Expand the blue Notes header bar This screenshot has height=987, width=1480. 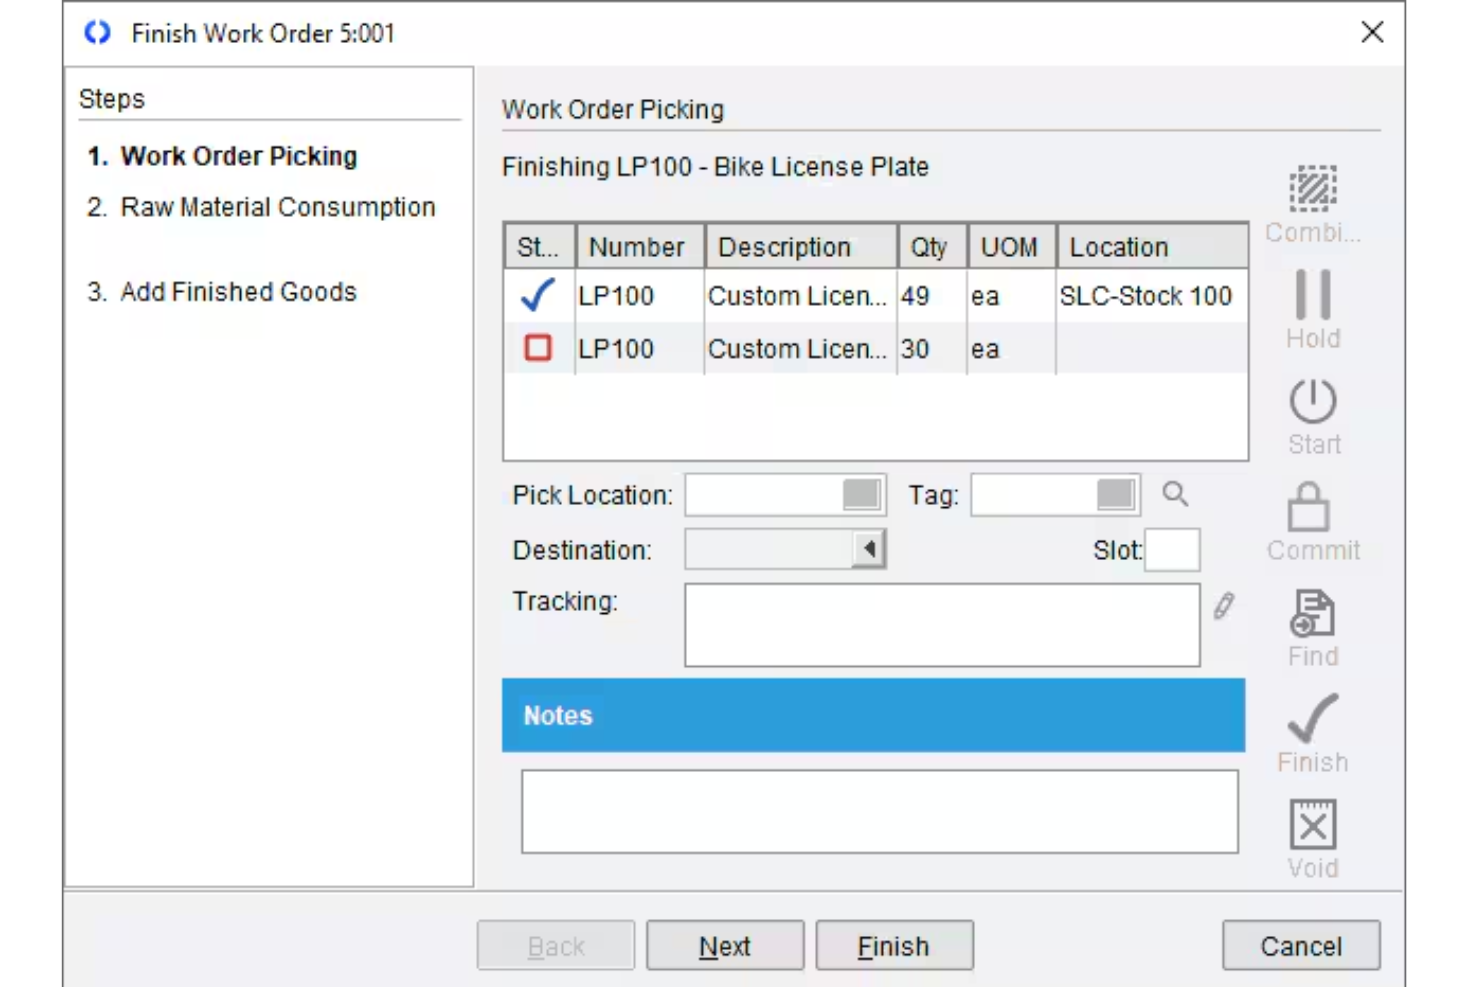click(x=872, y=715)
